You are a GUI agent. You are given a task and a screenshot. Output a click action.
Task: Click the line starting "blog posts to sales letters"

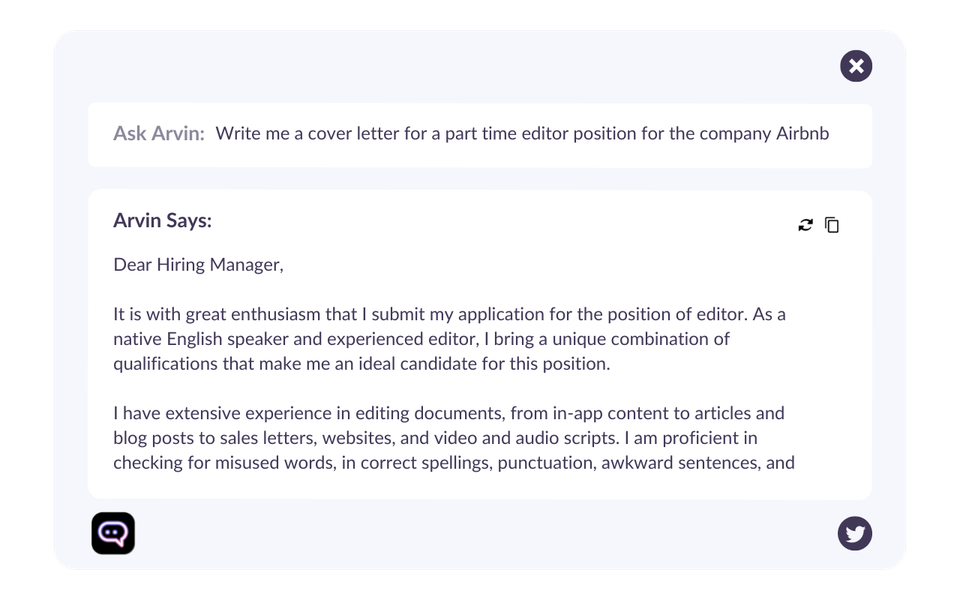(x=435, y=438)
